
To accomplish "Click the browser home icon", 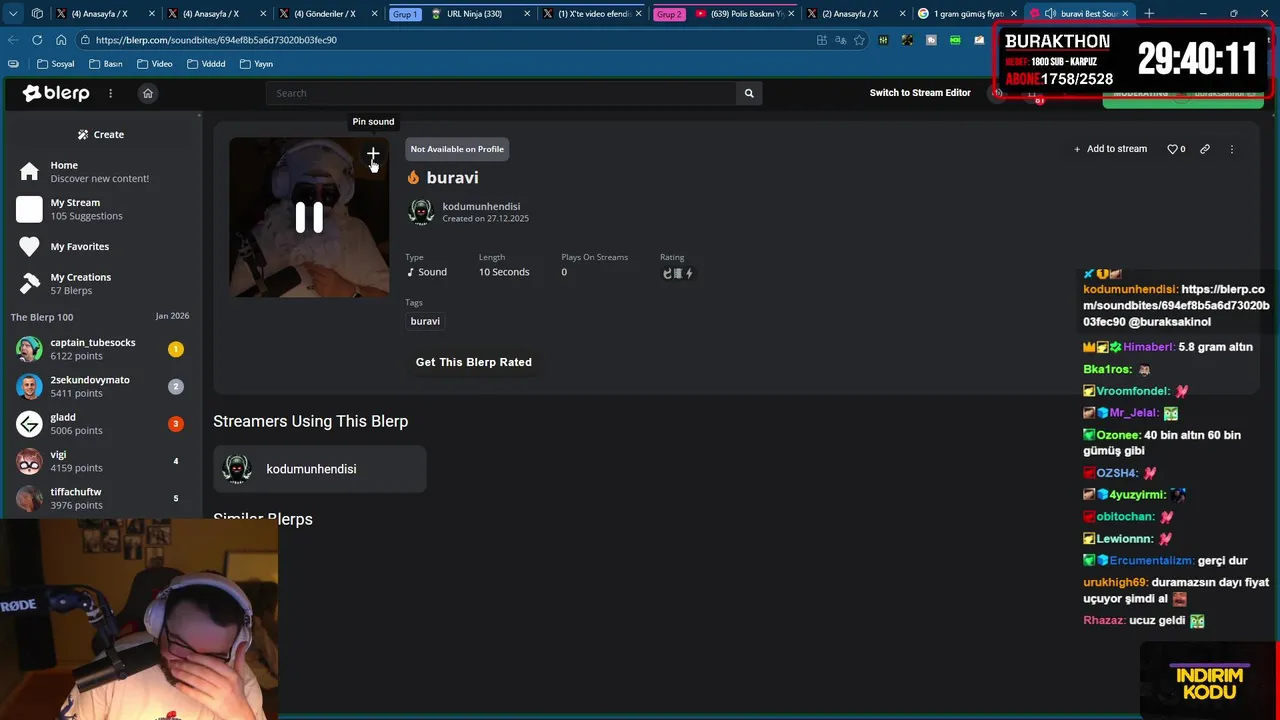I will click(61, 40).
